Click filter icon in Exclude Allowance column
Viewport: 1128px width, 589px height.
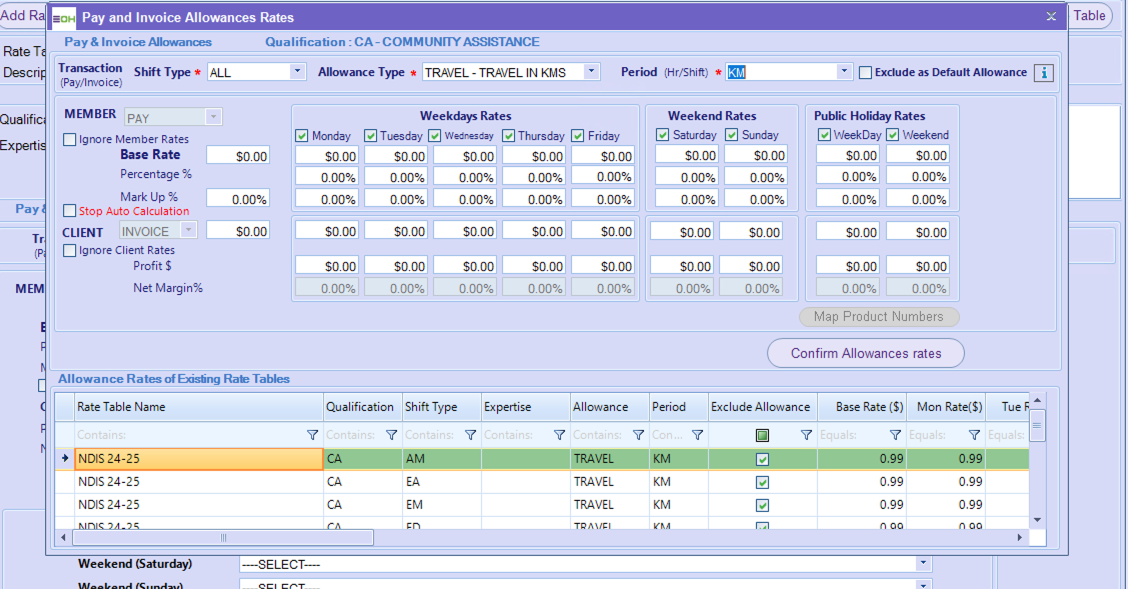point(806,435)
